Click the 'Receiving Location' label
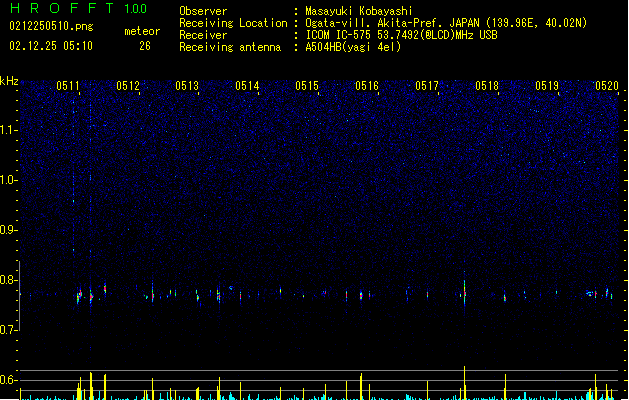Viewport: 629px width, 400px height. (x=233, y=23)
